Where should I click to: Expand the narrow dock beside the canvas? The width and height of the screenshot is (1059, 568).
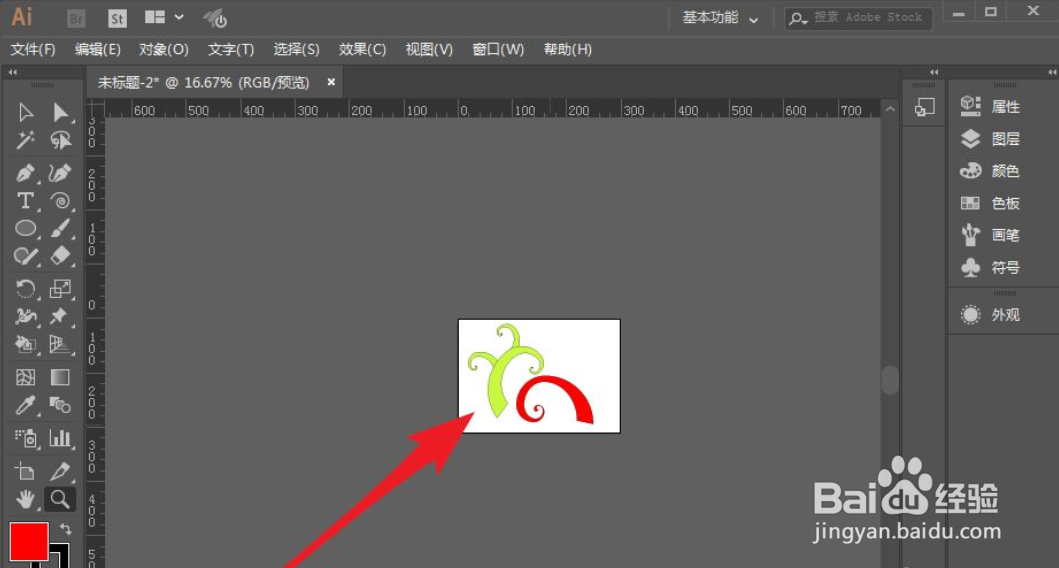pyautogui.click(x=934, y=72)
